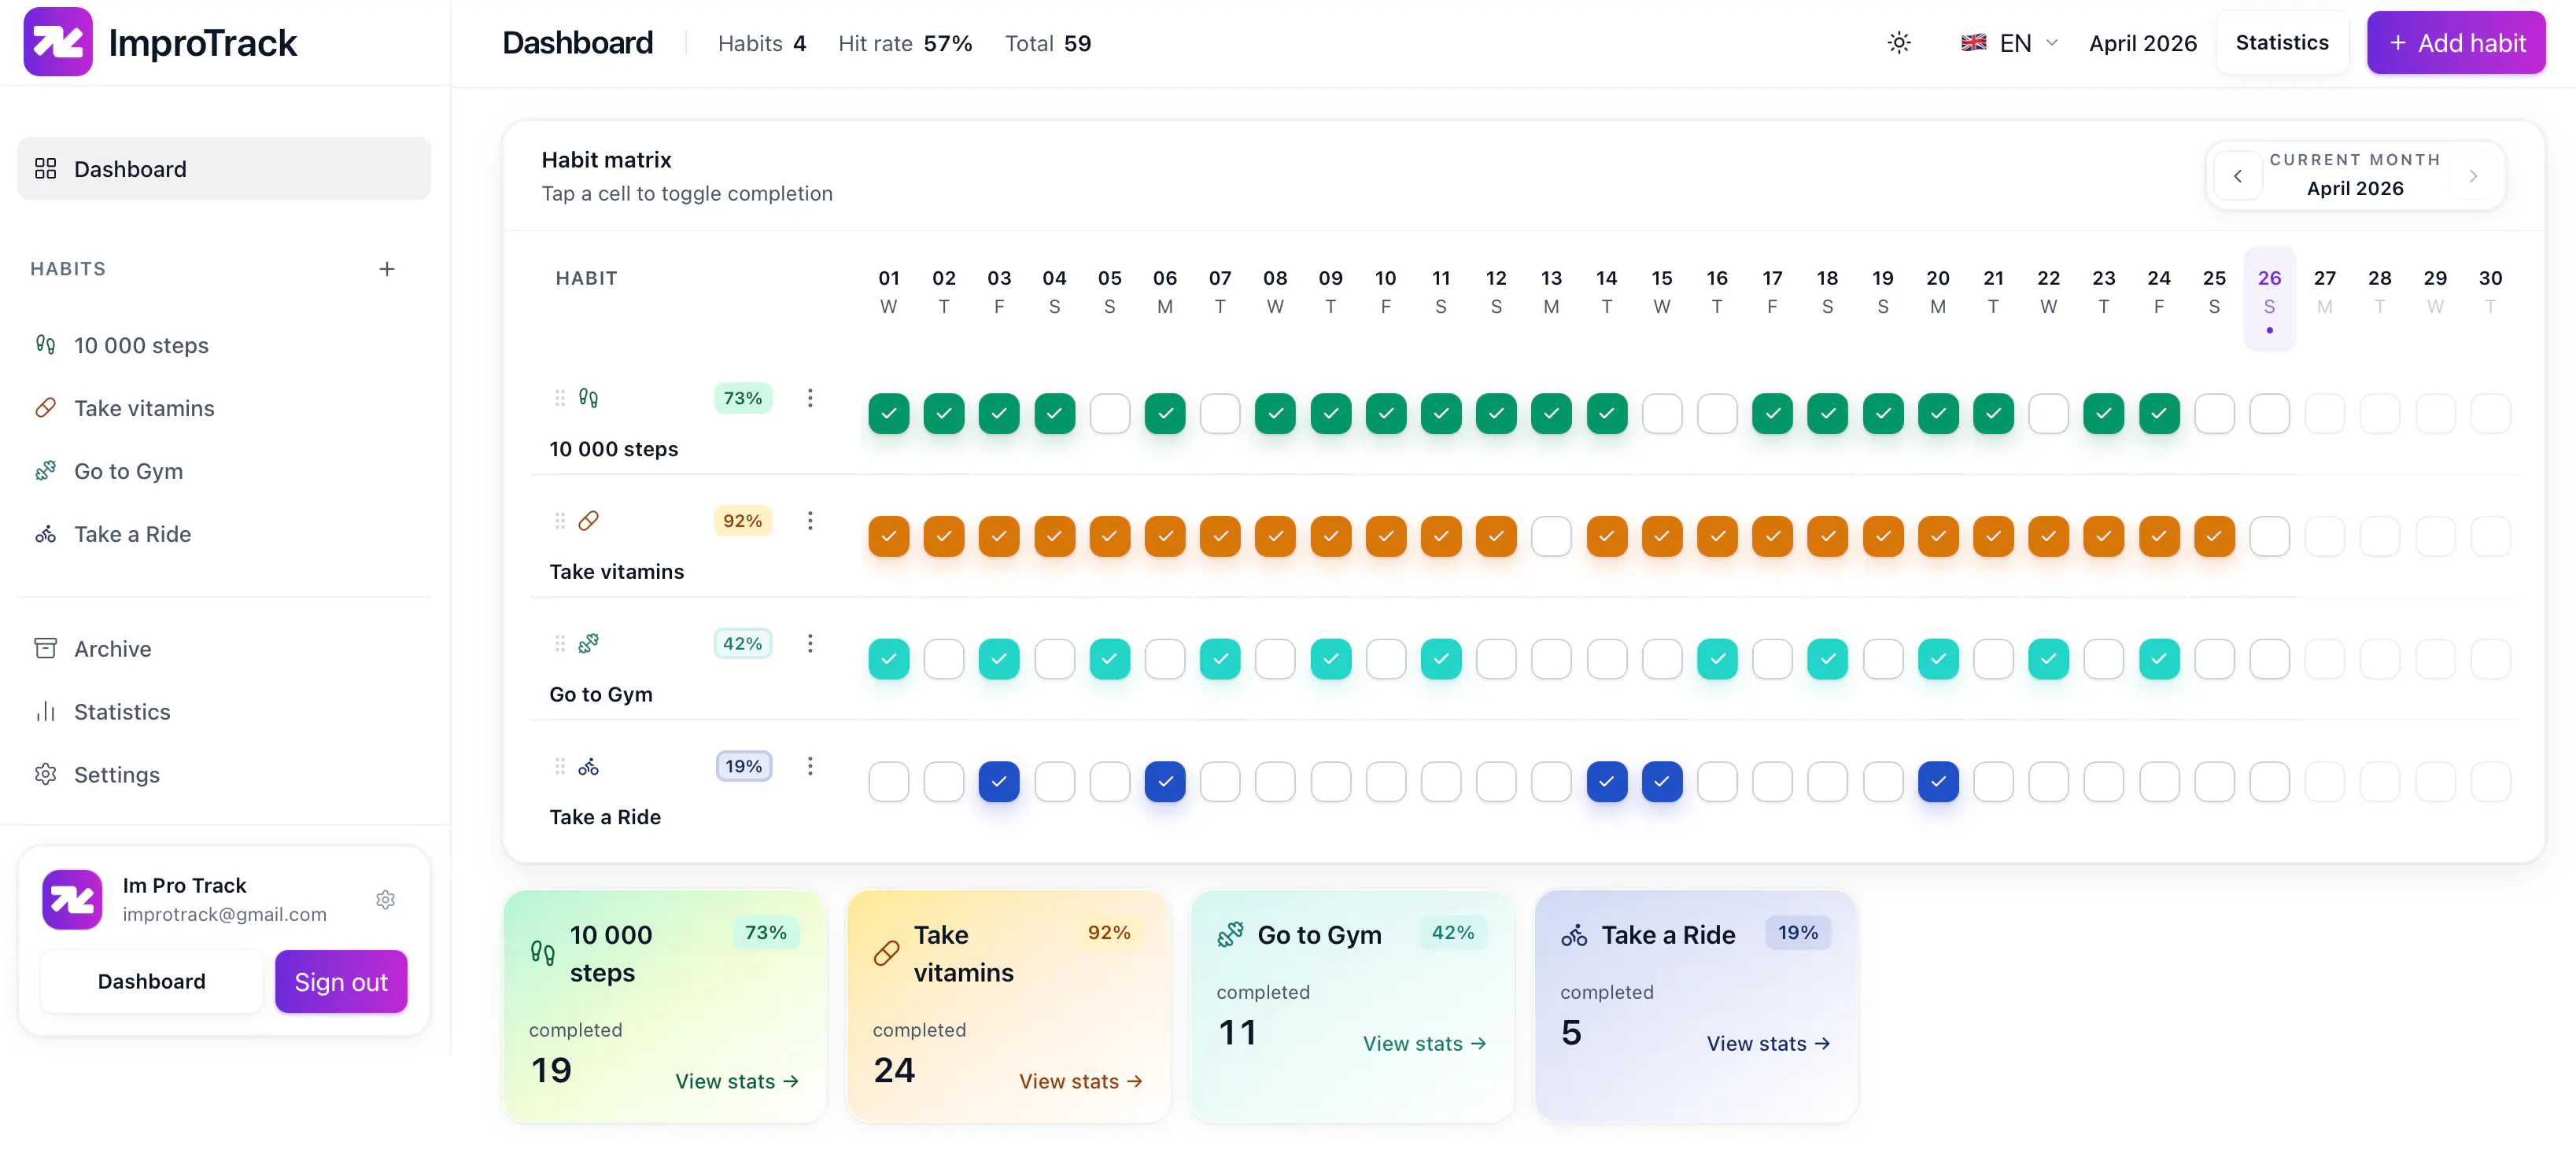Open options menu for 10 000 steps row
The width and height of the screenshot is (2576, 1175).
pyautogui.click(x=810, y=398)
